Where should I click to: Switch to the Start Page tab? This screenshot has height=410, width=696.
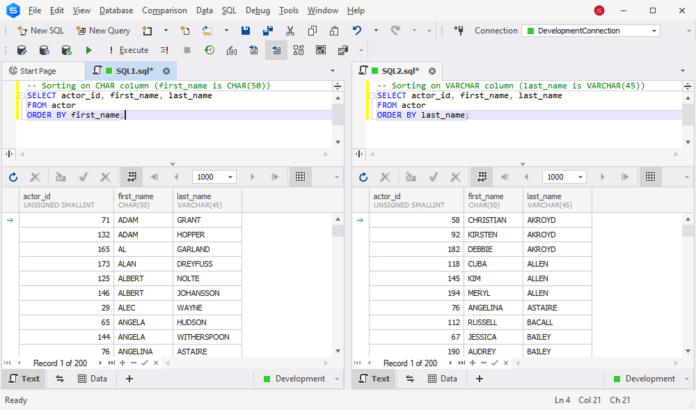[38, 71]
